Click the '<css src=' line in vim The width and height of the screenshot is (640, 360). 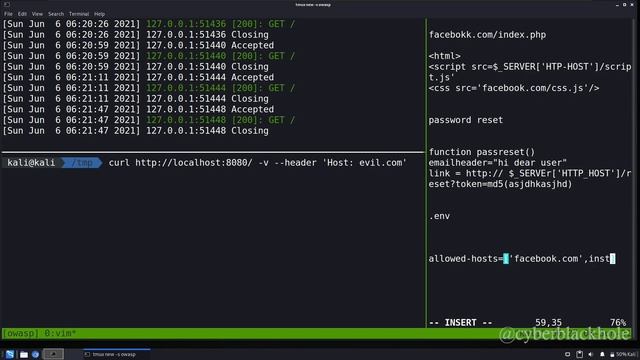click(x=514, y=88)
